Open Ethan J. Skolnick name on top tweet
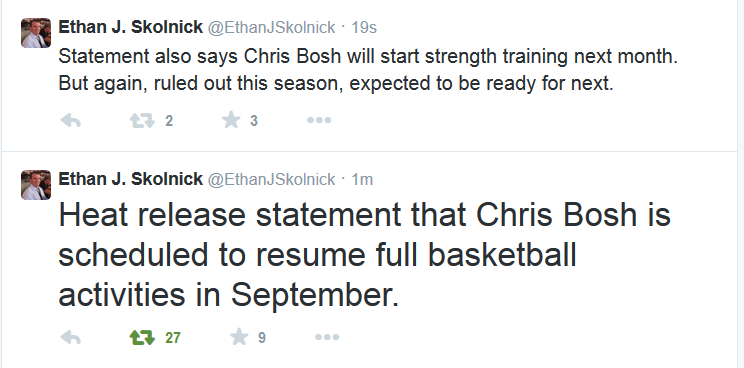This screenshot has height=368, width=744. 130,27
